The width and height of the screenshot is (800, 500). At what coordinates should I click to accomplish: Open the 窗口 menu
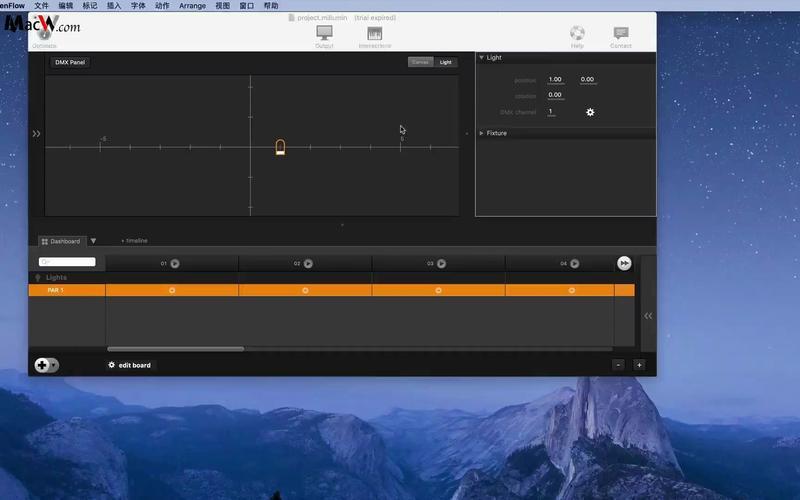[x=247, y=6]
